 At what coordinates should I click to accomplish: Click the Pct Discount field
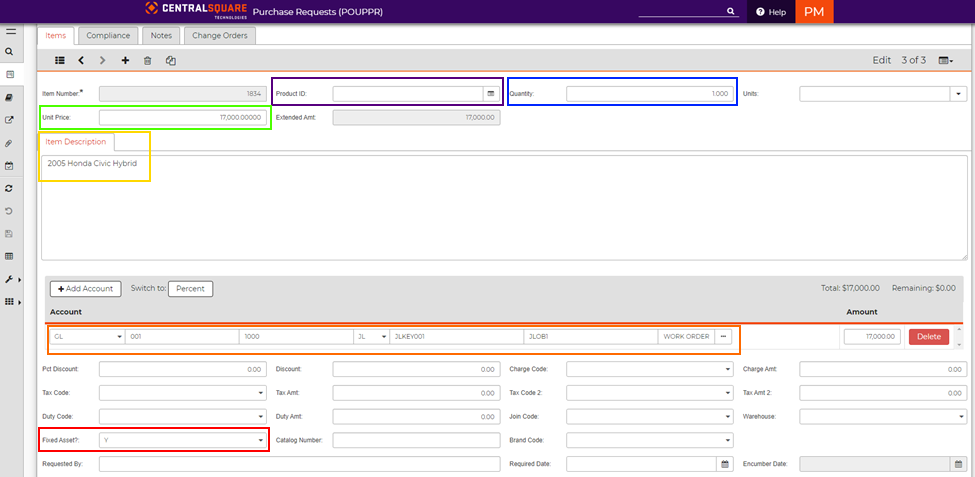coord(183,369)
